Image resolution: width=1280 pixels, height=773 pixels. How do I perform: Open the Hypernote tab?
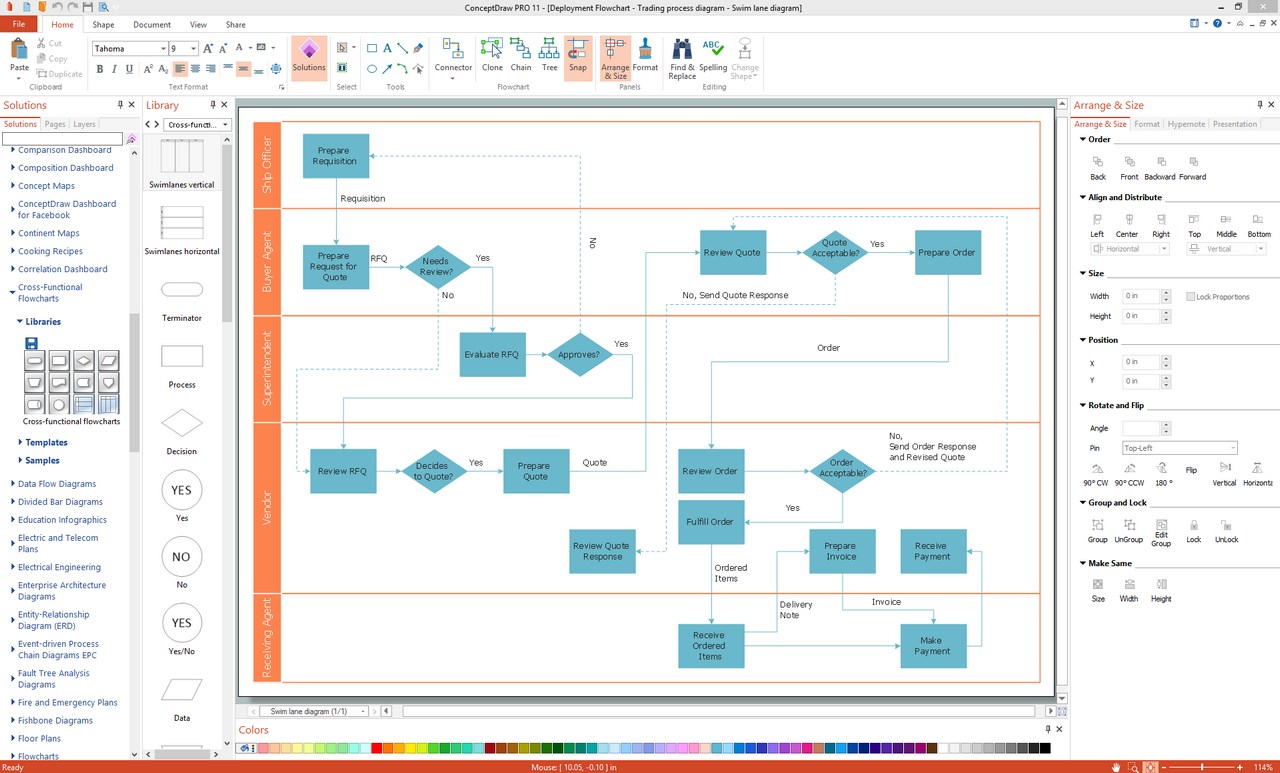(x=1186, y=124)
